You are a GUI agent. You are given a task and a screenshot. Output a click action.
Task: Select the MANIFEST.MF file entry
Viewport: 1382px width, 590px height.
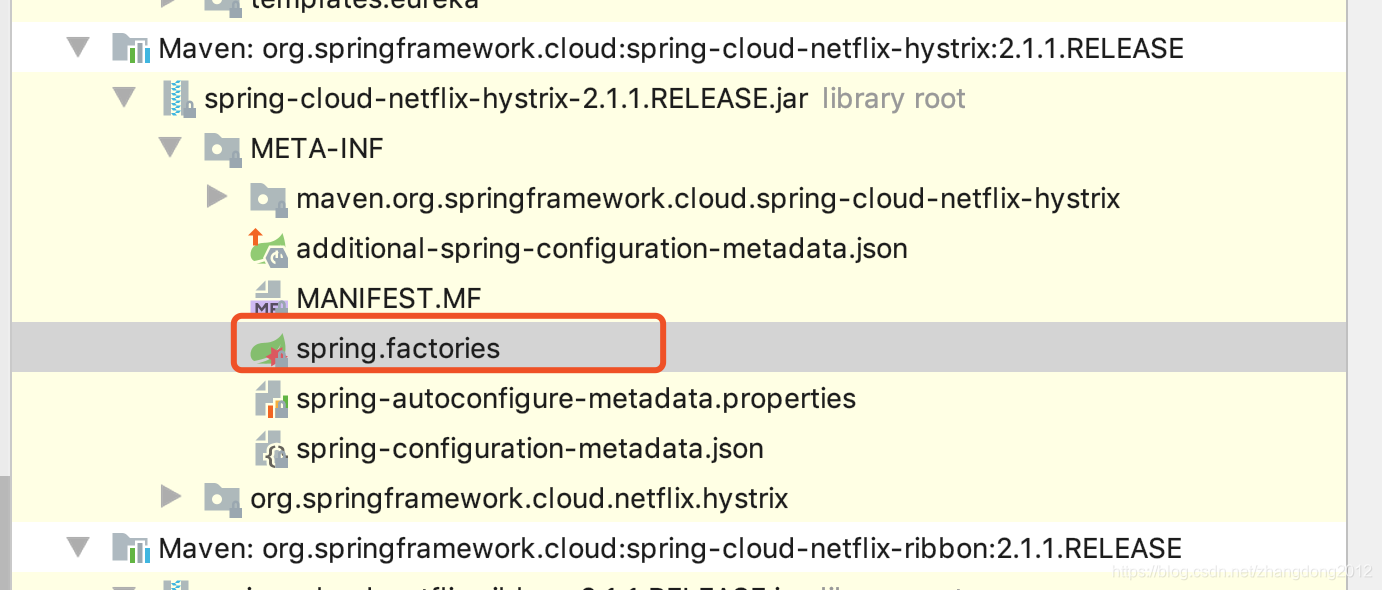[388, 299]
